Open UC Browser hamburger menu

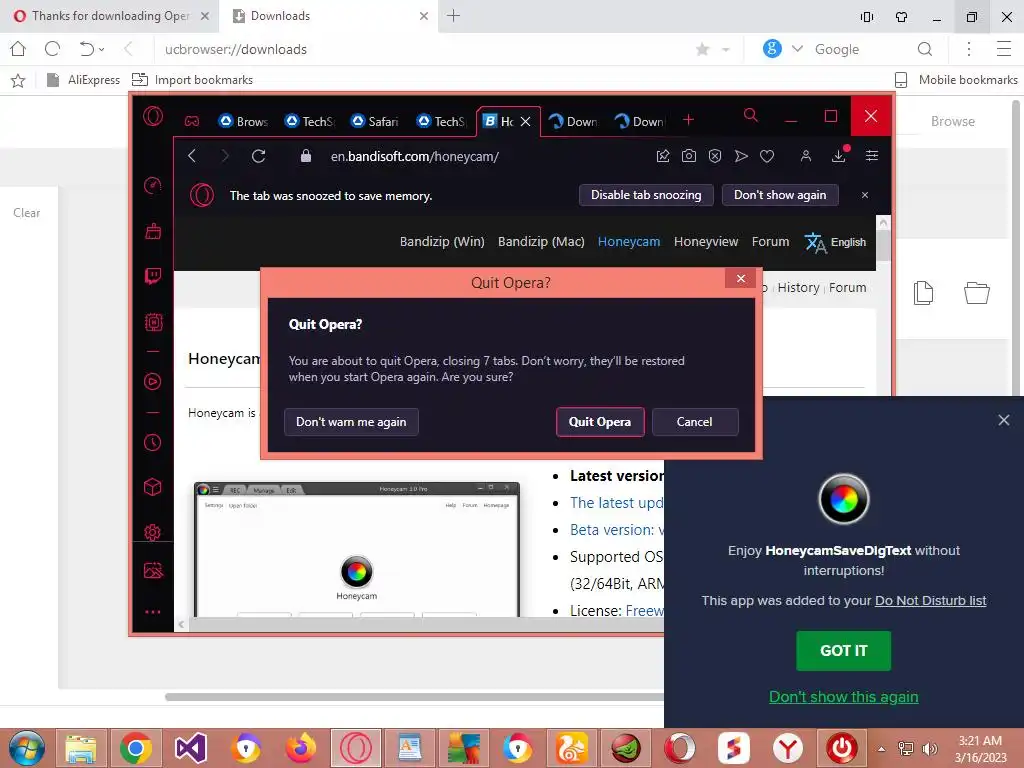(x=1004, y=49)
